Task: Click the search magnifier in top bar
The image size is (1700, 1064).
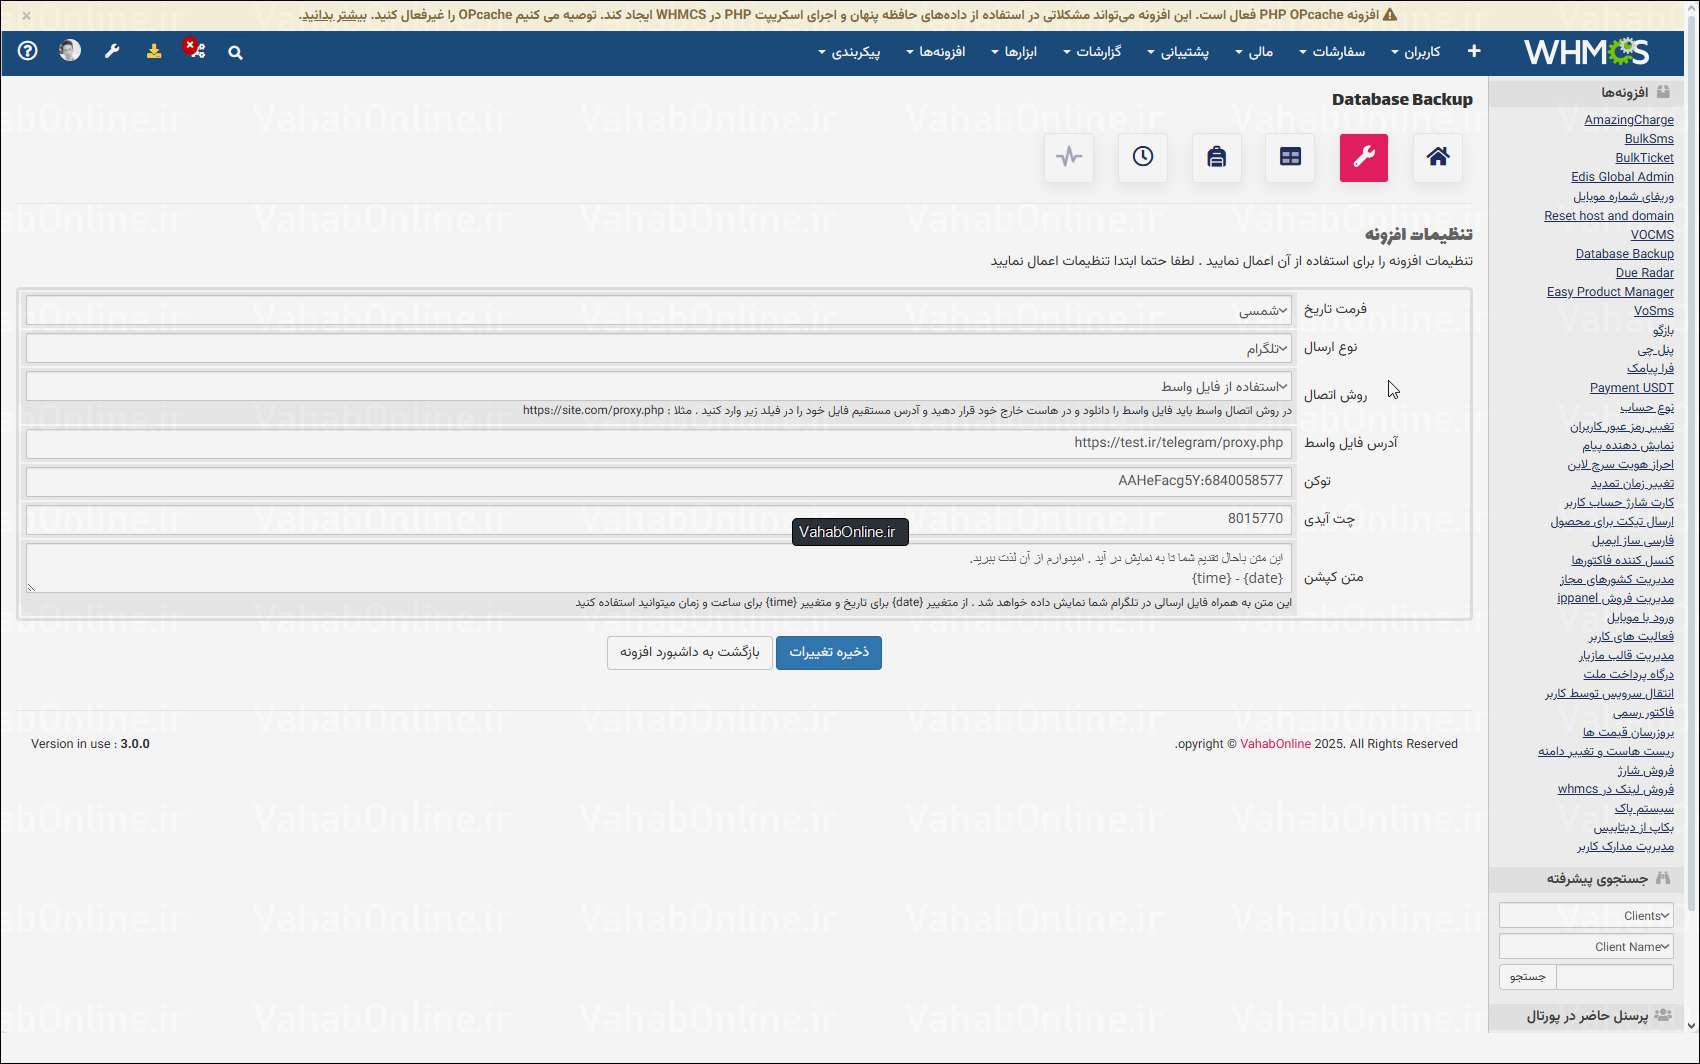Action: (x=235, y=52)
